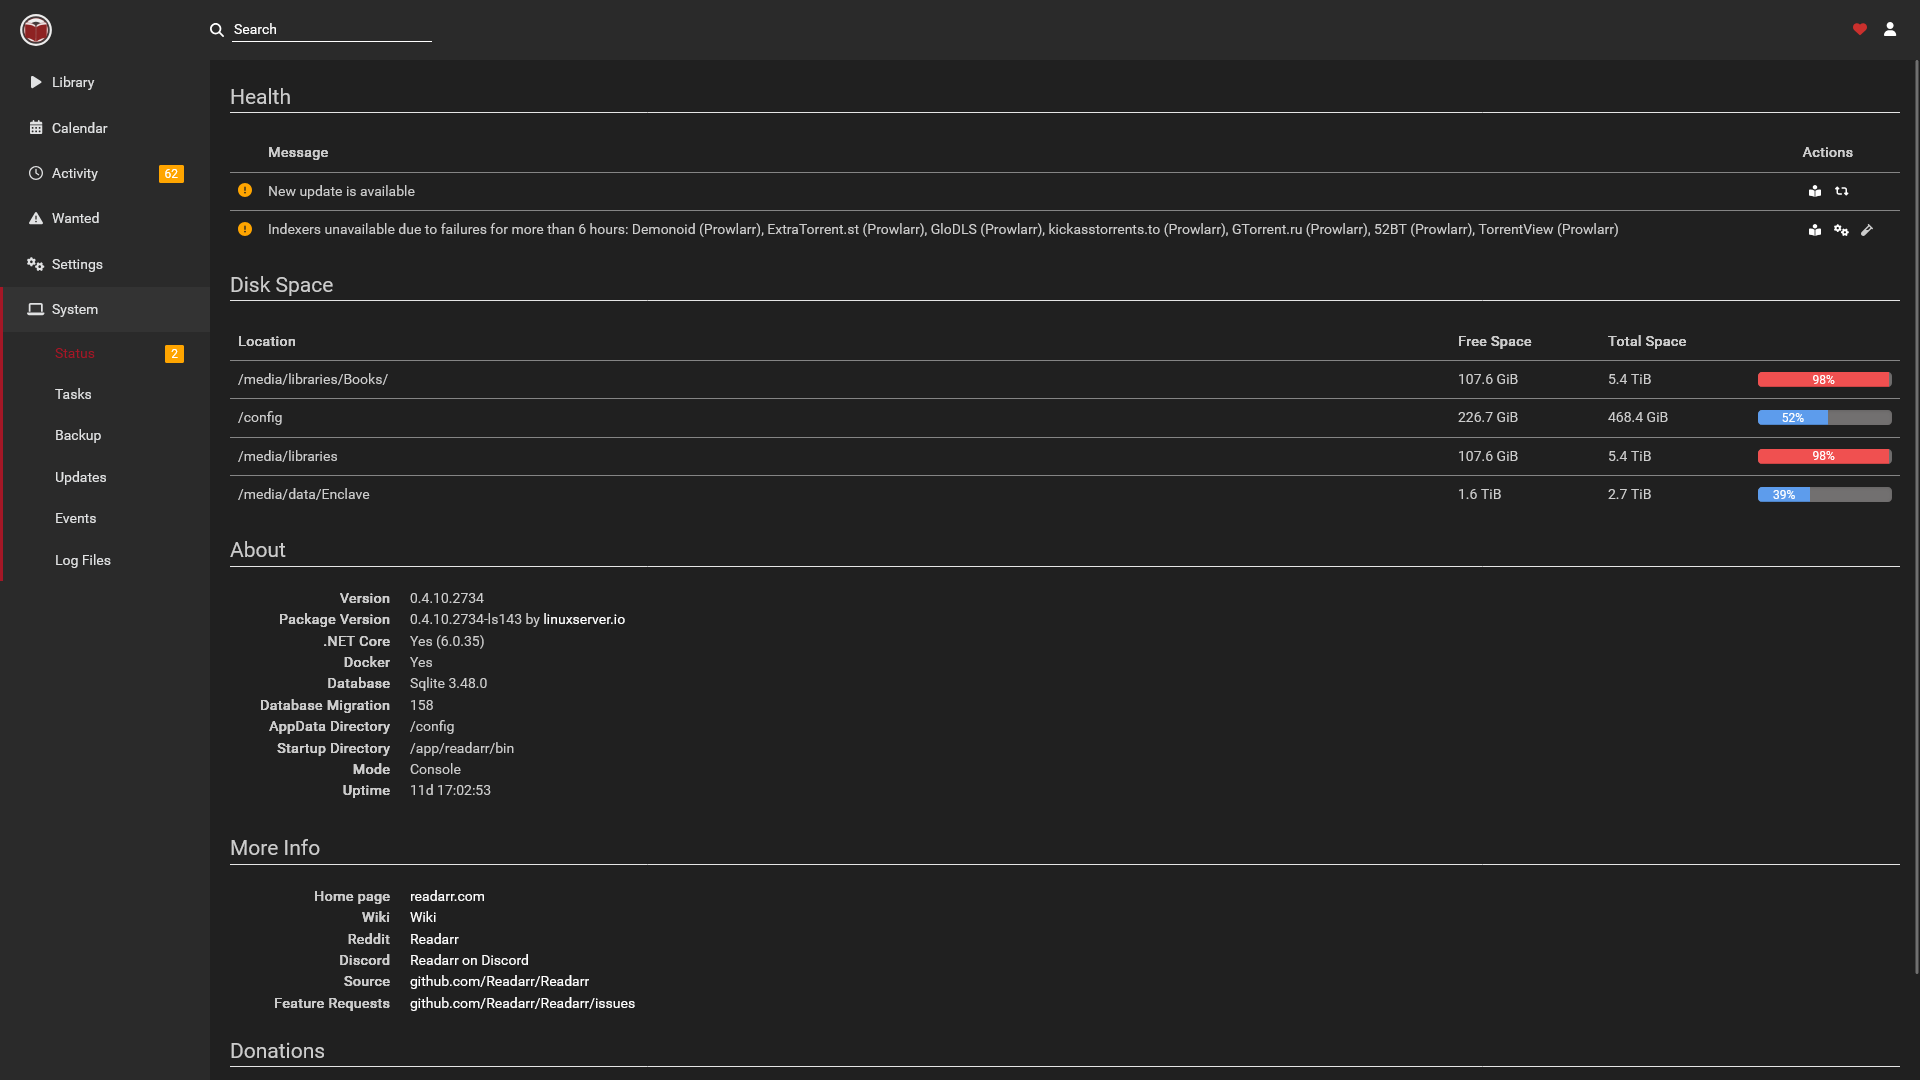Open Log Files submenu item
Viewport: 1920px width, 1080px height.
[83, 560]
